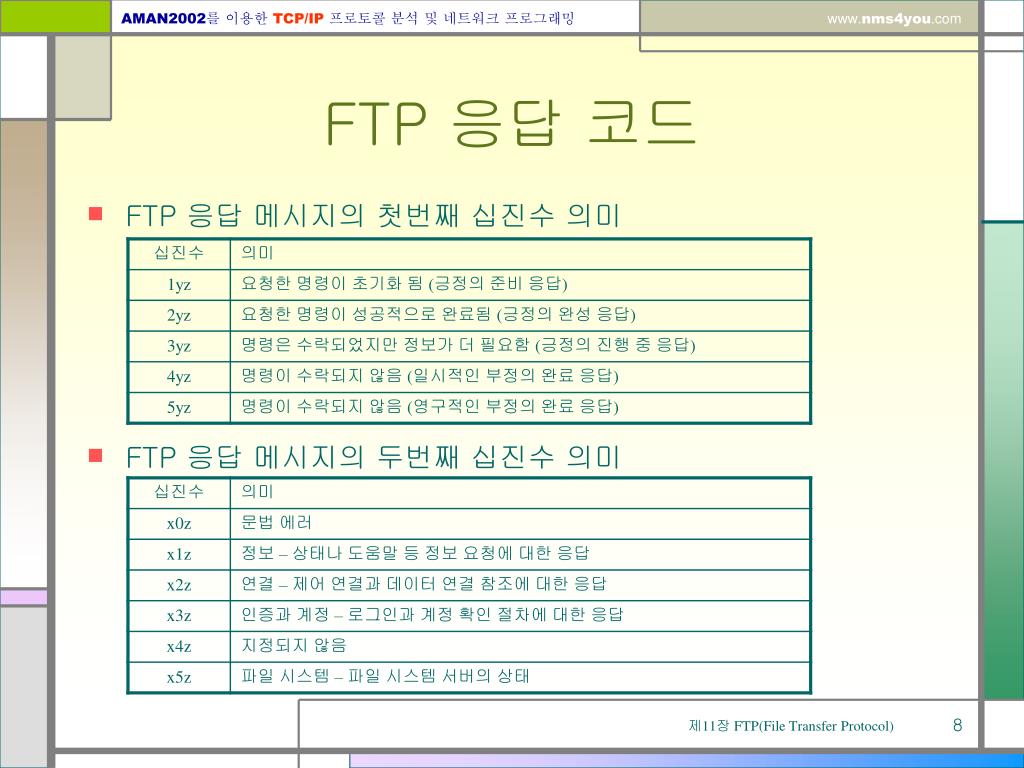Screen dimensions: 1024x768
Task: Click footer '제11장 FTP(File Transfer Protocol)'
Action: tap(791, 726)
